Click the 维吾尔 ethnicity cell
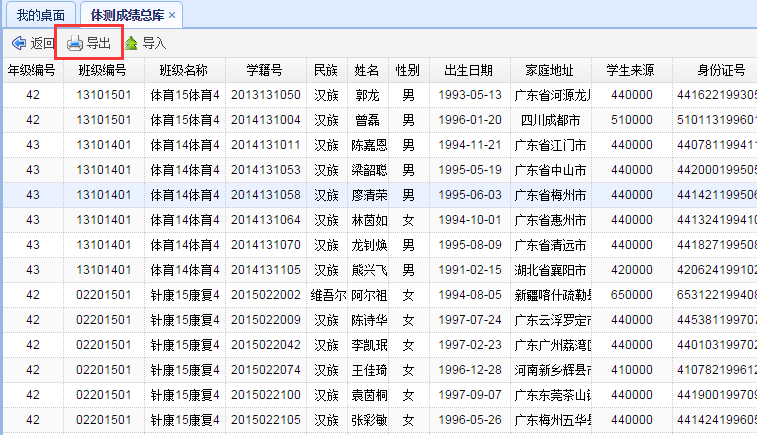757x435 pixels. tap(326, 295)
